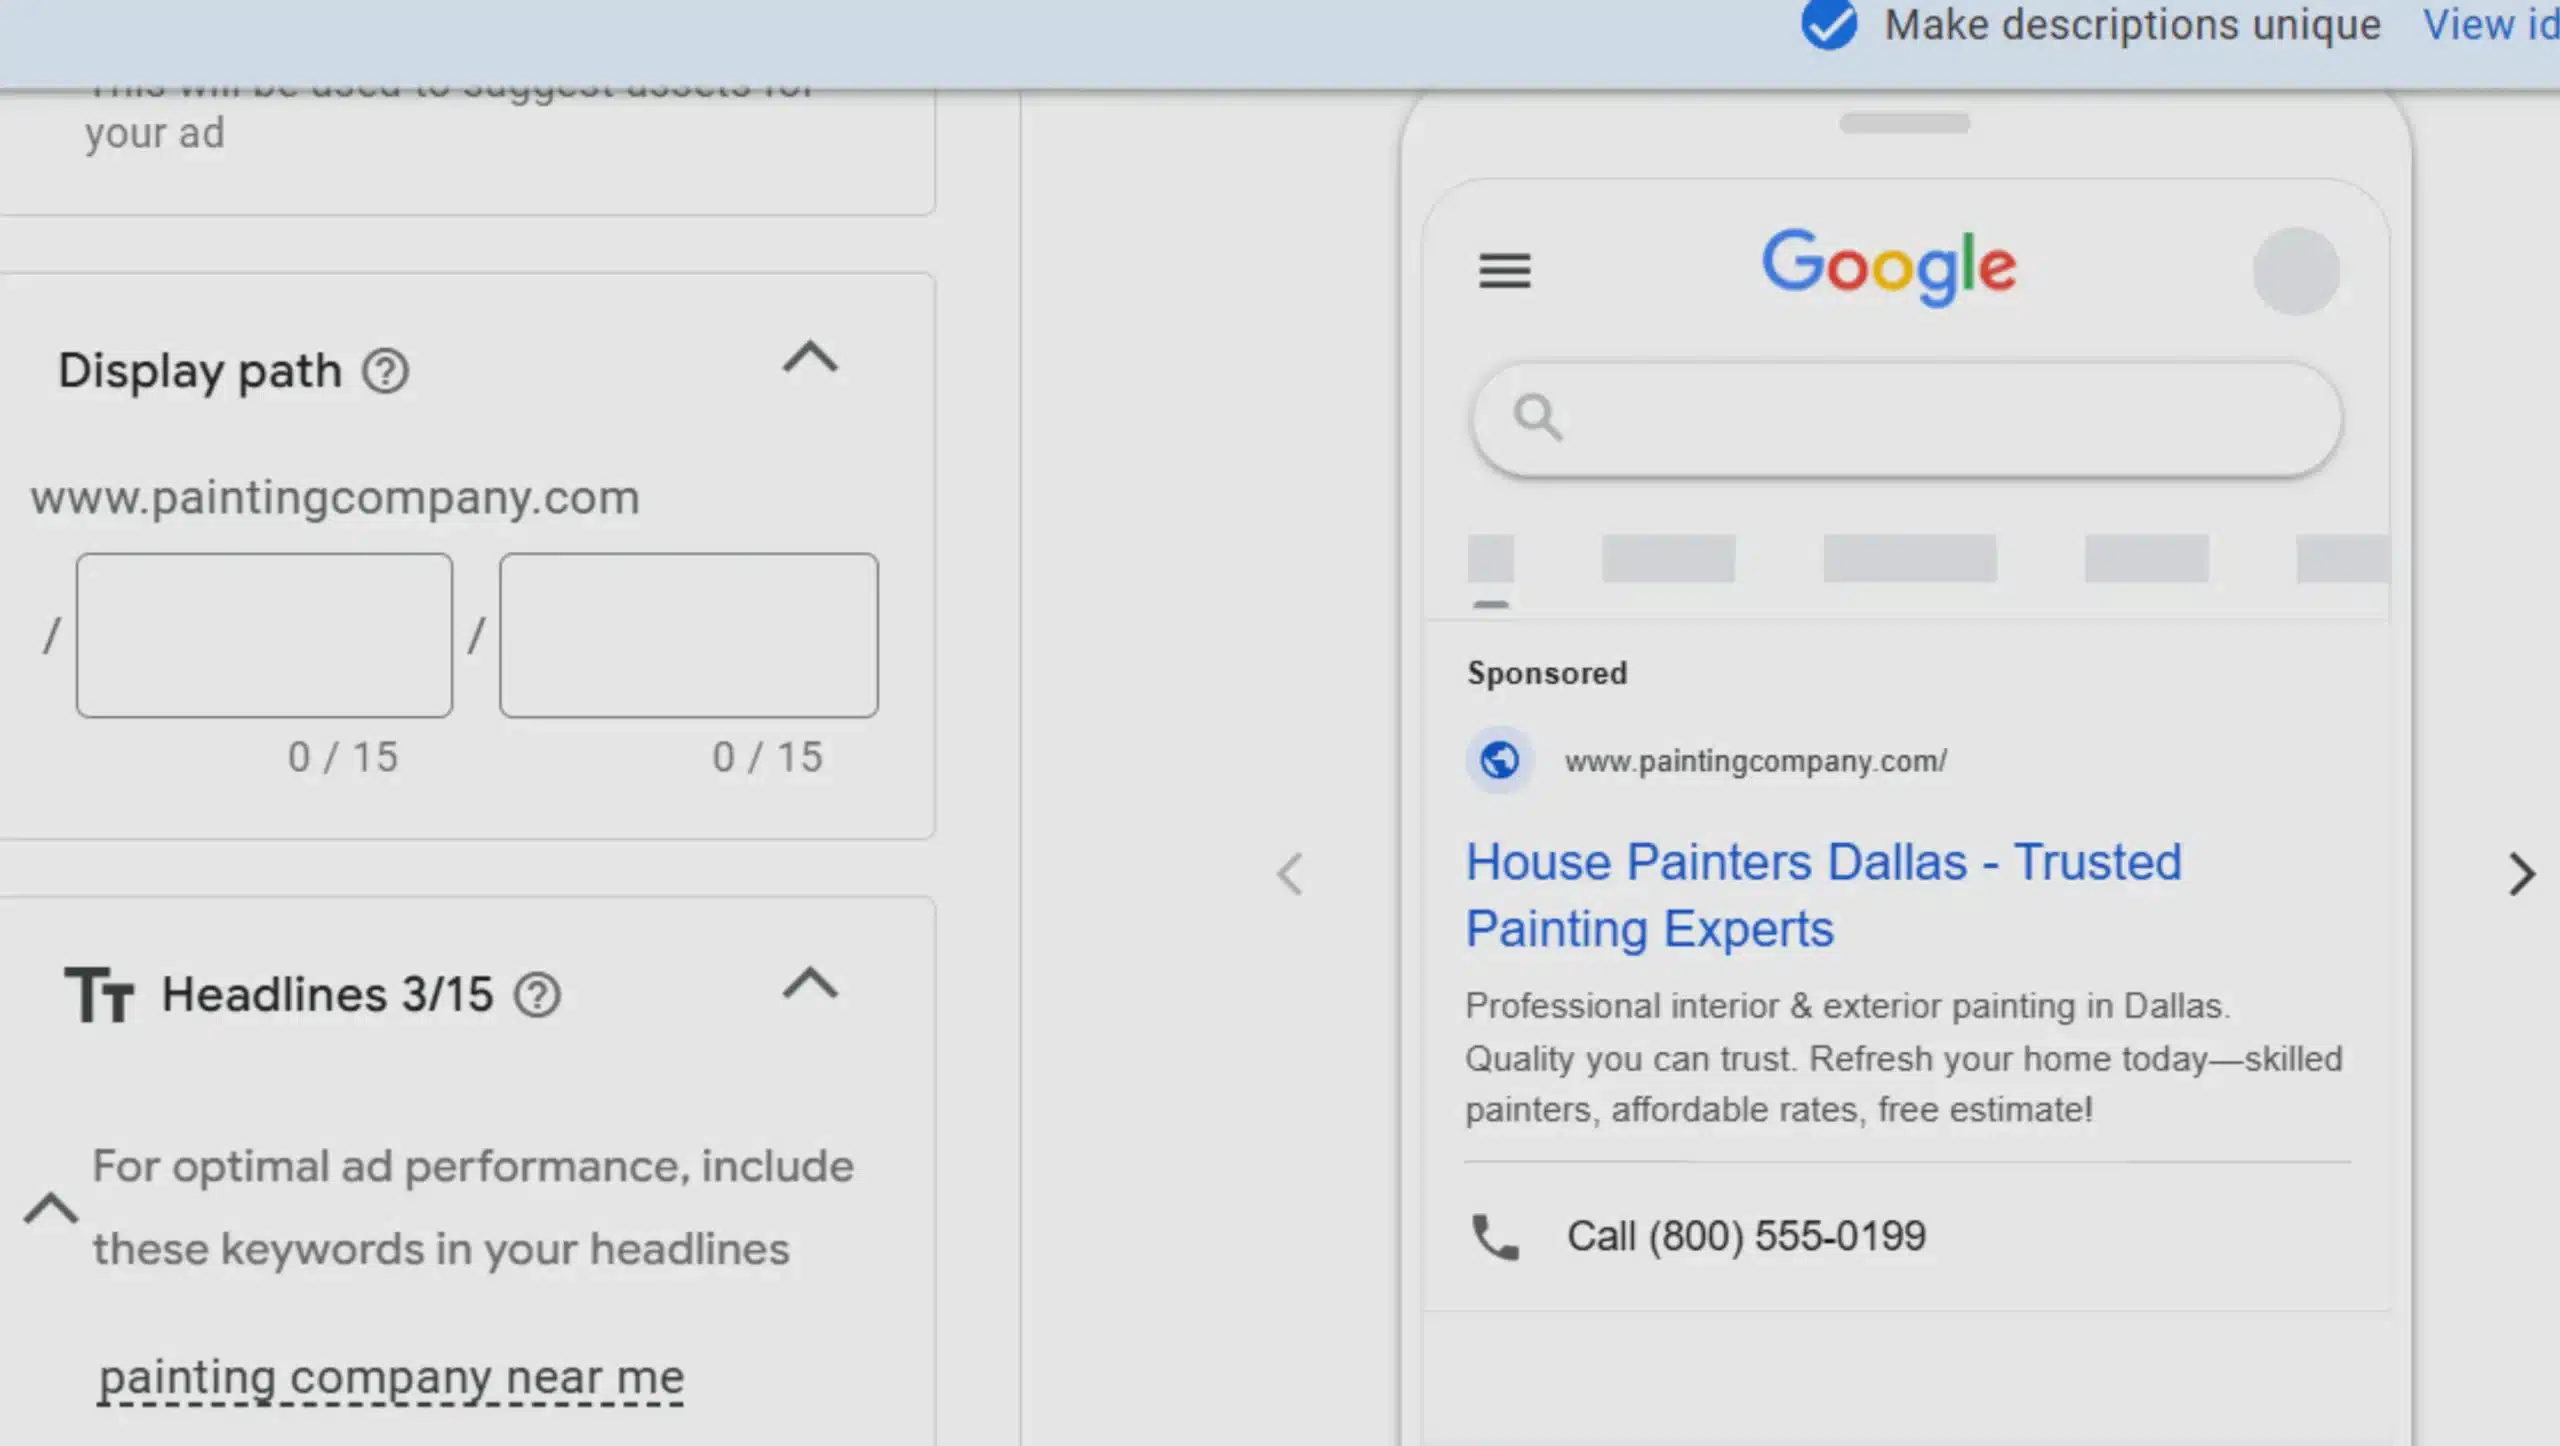Click the first display path input field

263,636
